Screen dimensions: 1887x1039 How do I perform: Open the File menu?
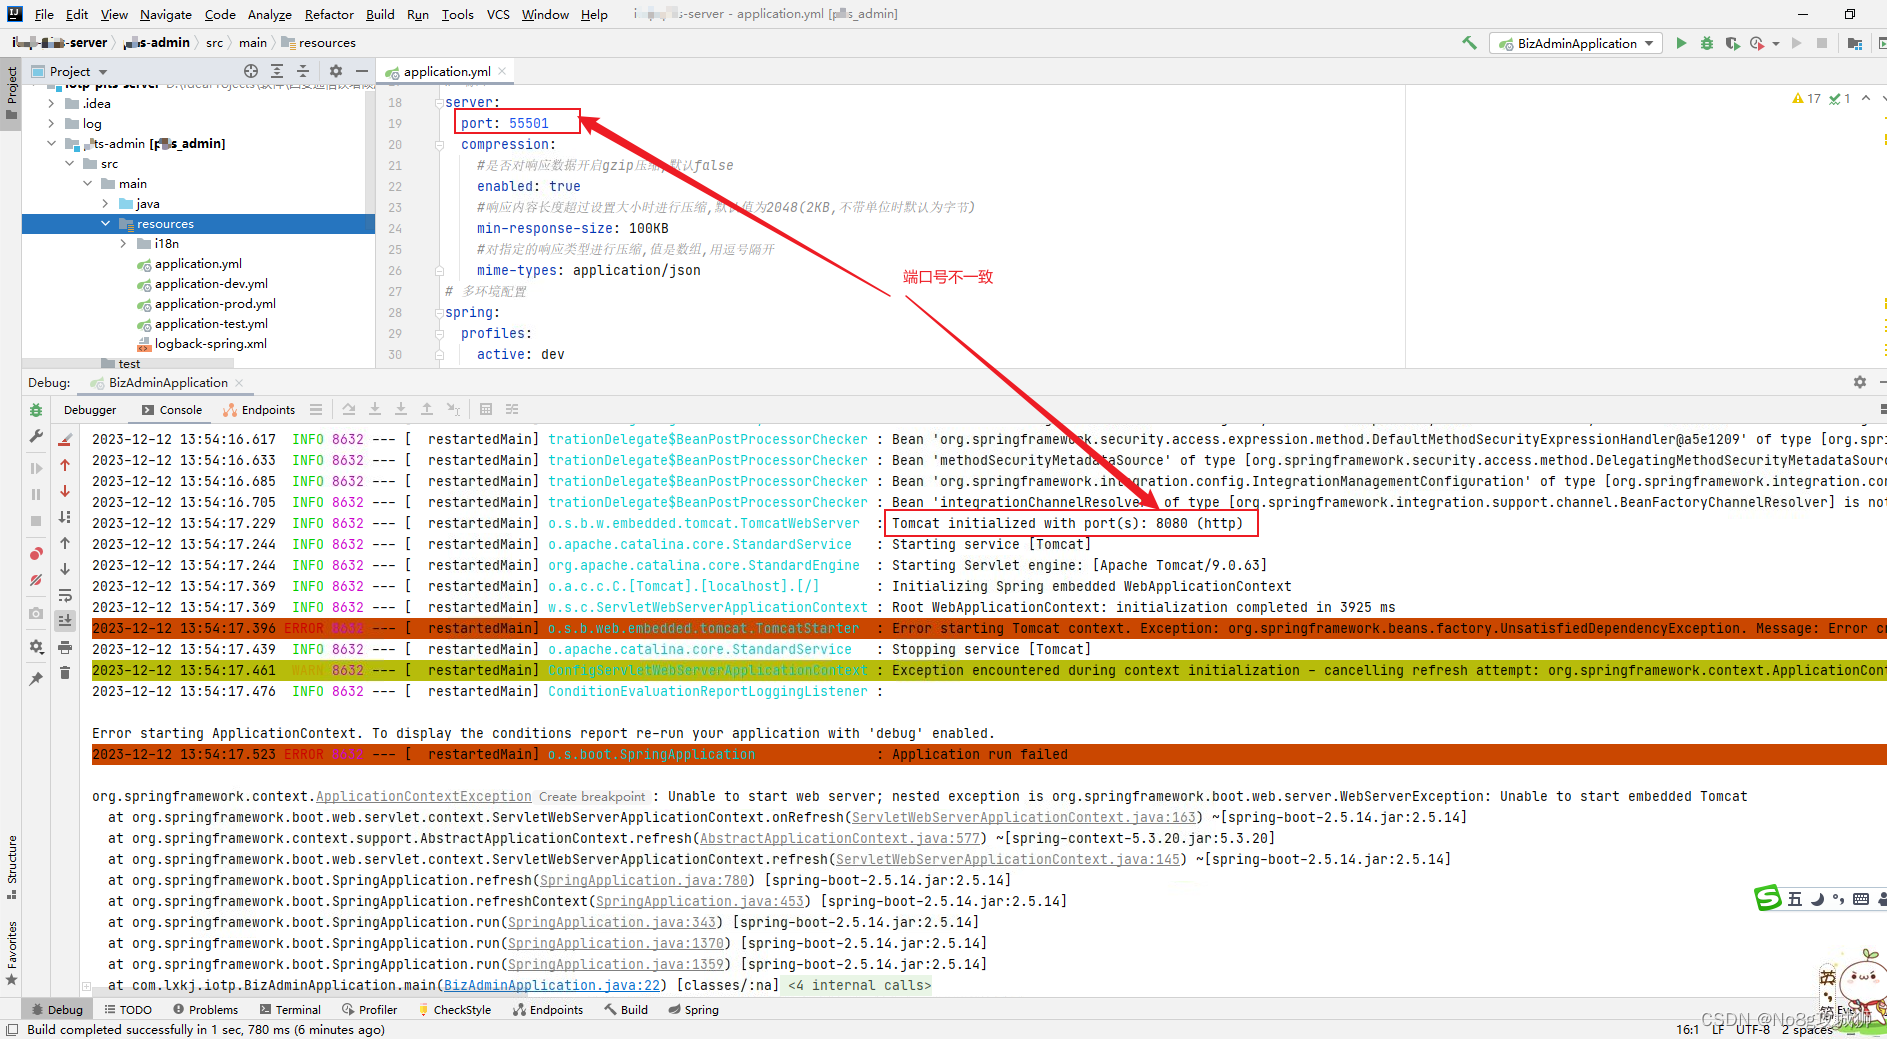pos(44,14)
